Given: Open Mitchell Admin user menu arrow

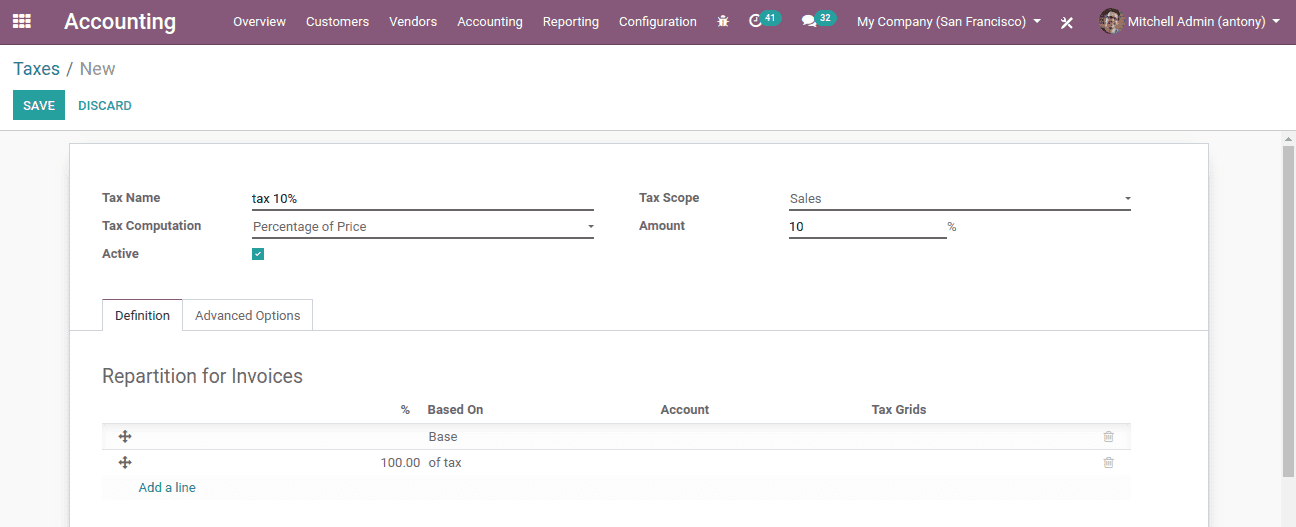Looking at the screenshot, I should (x=1276, y=21).
